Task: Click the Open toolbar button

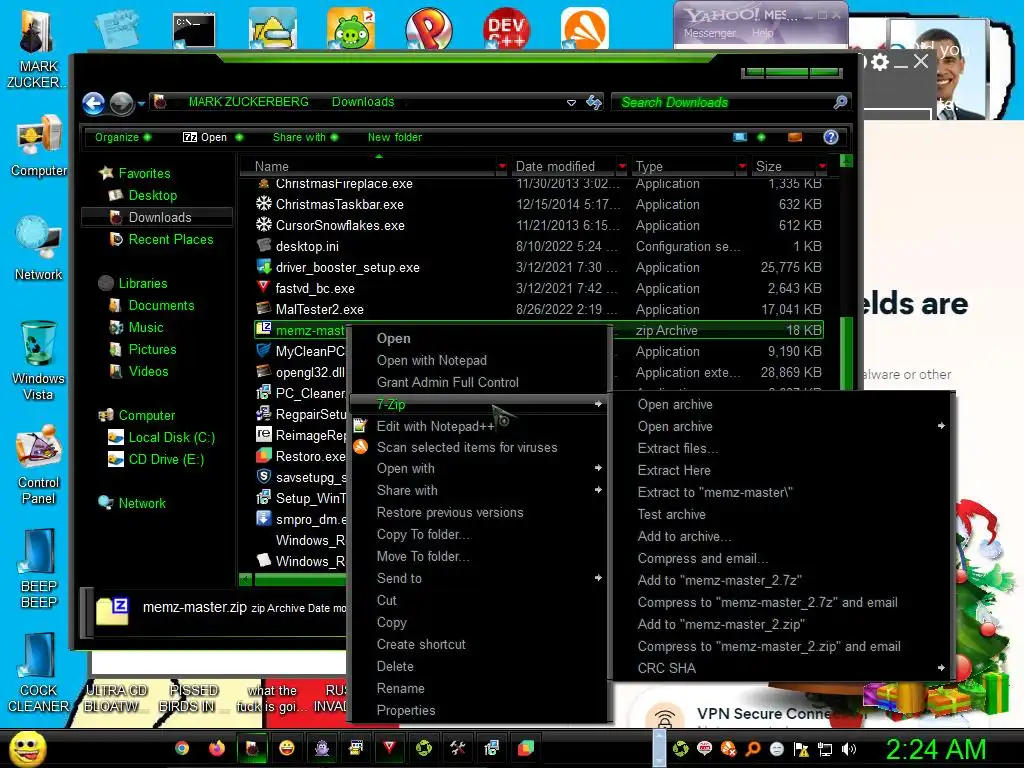Action: coord(212,137)
